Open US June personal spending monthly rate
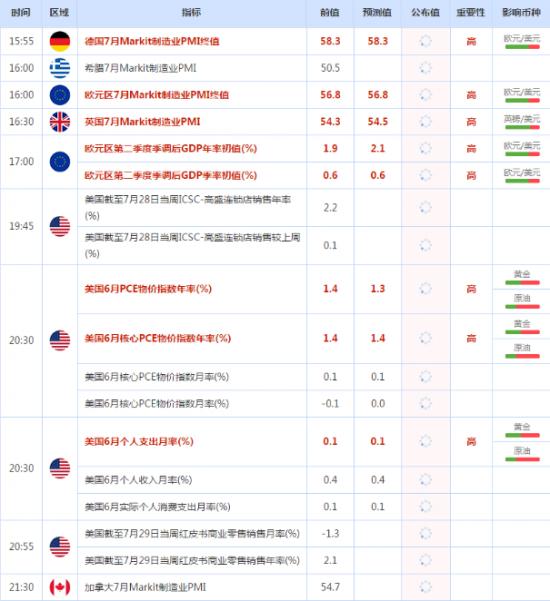This screenshot has height=601, width=550. click(x=139, y=441)
